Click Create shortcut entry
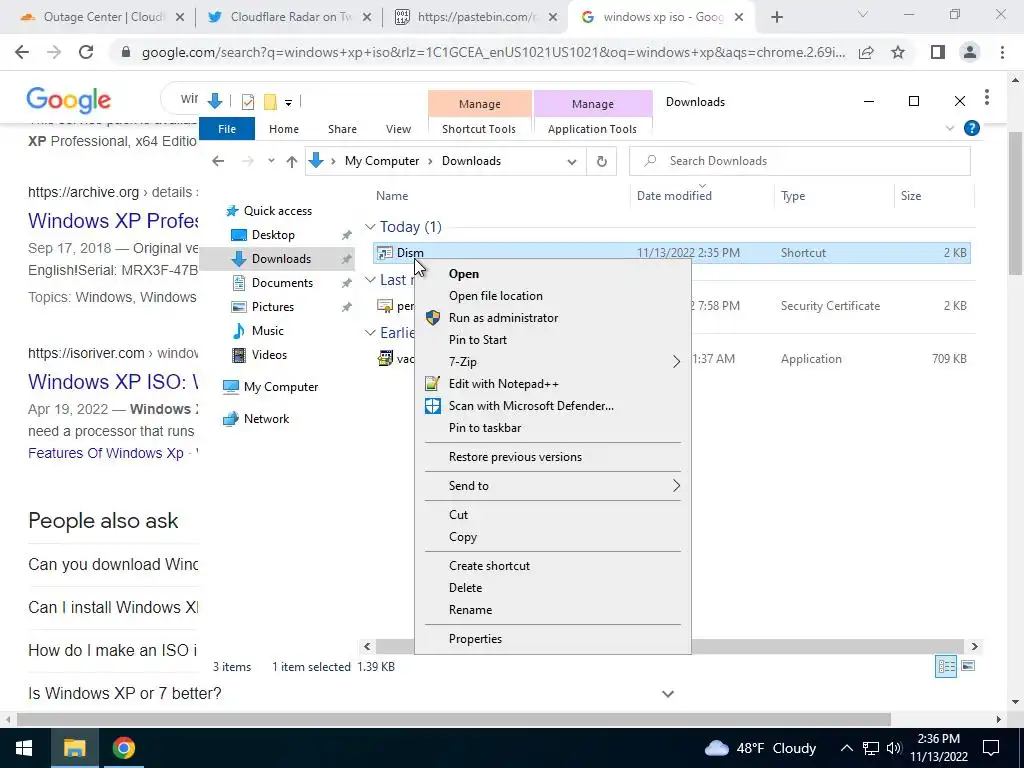The height and width of the screenshot is (768, 1024). [552, 566]
